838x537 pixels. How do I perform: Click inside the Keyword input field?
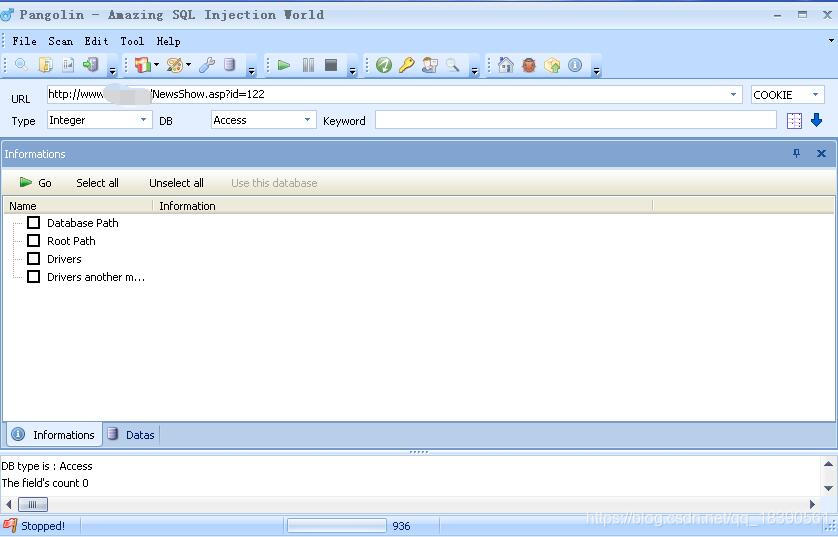point(576,120)
